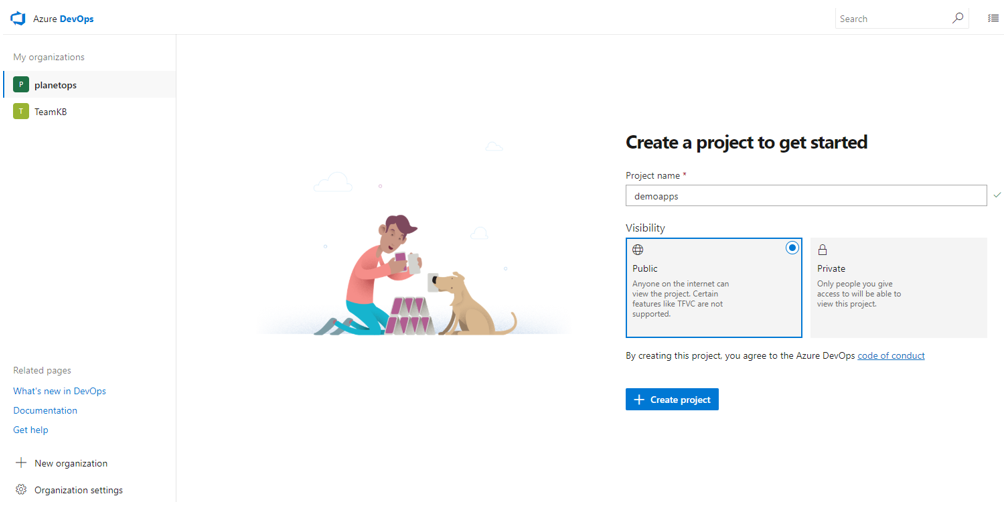This screenshot has width=1004, height=522.
Task: Choose the Private visibility option card
Action: (898, 288)
